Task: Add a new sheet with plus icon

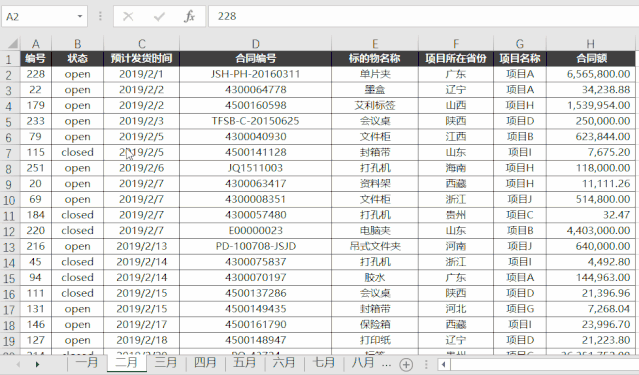Action: [x=406, y=364]
